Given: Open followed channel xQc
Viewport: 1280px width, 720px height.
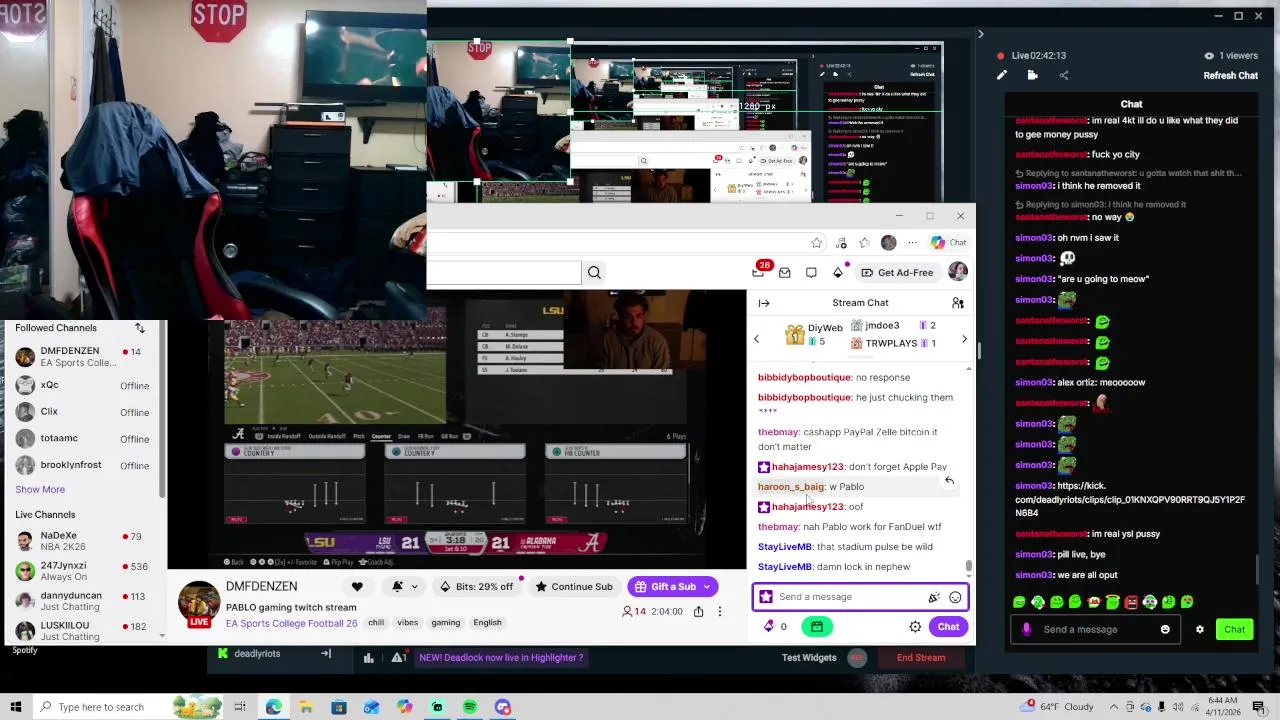Looking at the screenshot, I should (x=82, y=385).
